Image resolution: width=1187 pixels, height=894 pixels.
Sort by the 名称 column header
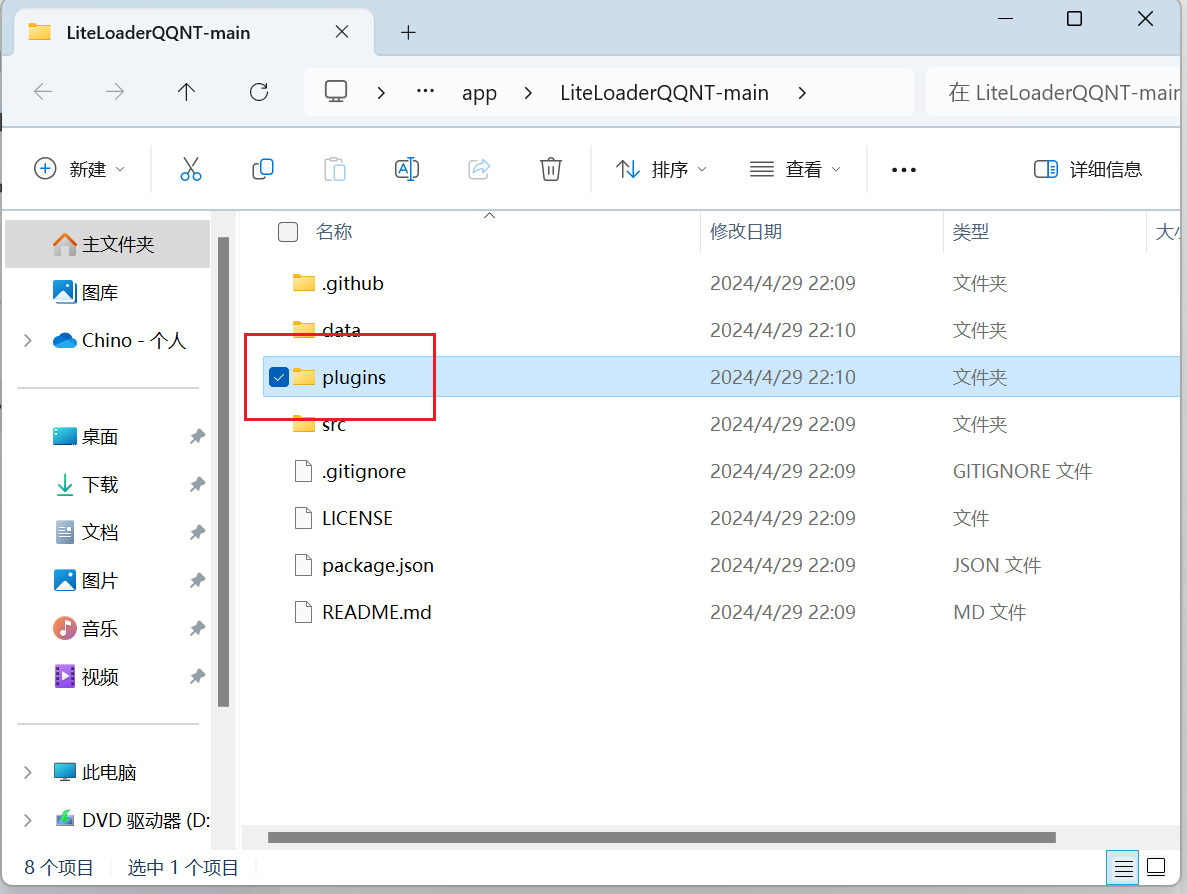[334, 232]
